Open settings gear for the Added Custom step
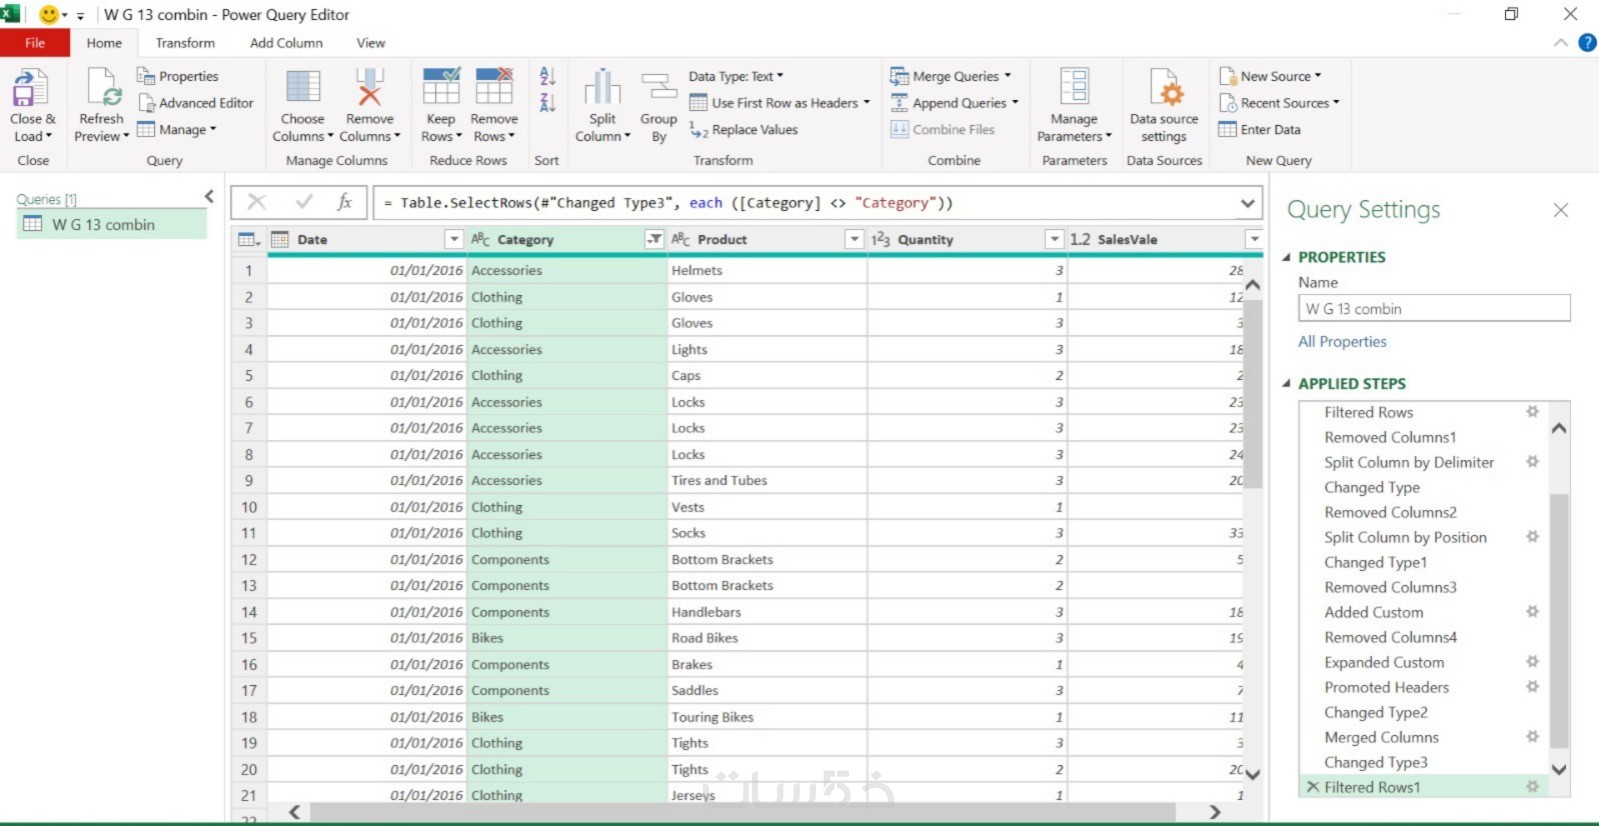 pyautogui.click(x=1532, y=611)
